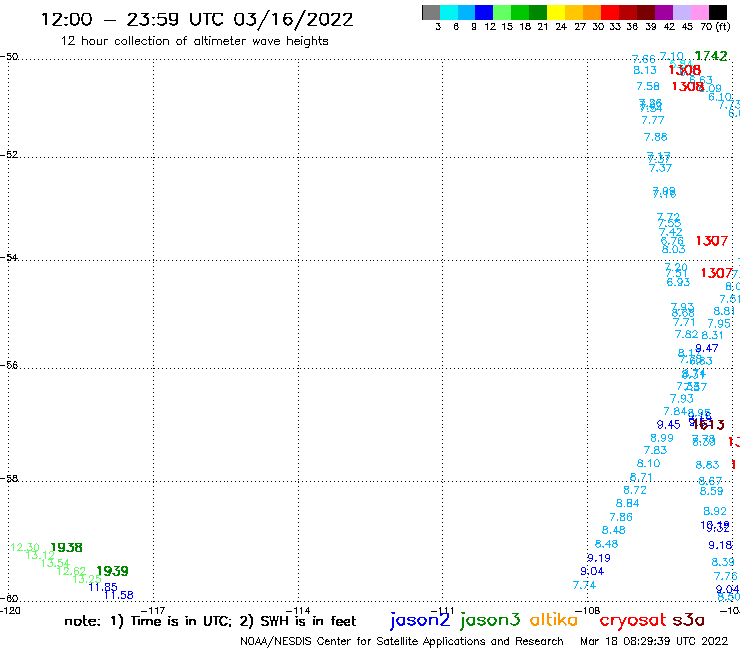Click the wave height value '8.84'
740x650 pixels.
pyautogui.click(x=628, y=503)
